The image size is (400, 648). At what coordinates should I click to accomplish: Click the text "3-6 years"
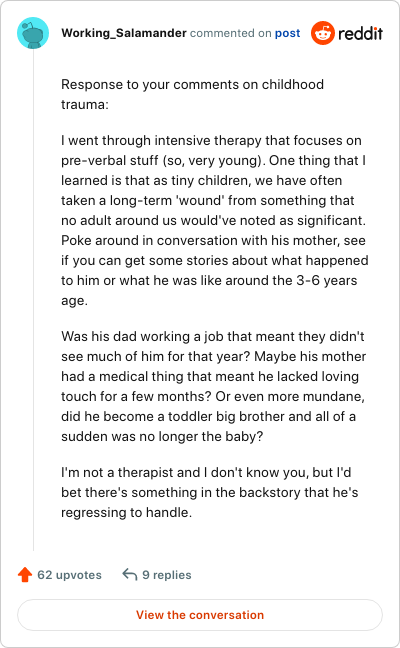pos(327,281)
